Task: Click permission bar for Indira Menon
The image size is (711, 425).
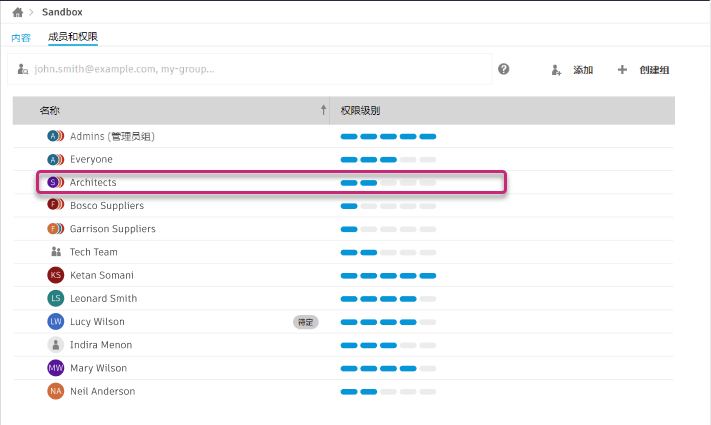Action: click(x=388, y=345)
